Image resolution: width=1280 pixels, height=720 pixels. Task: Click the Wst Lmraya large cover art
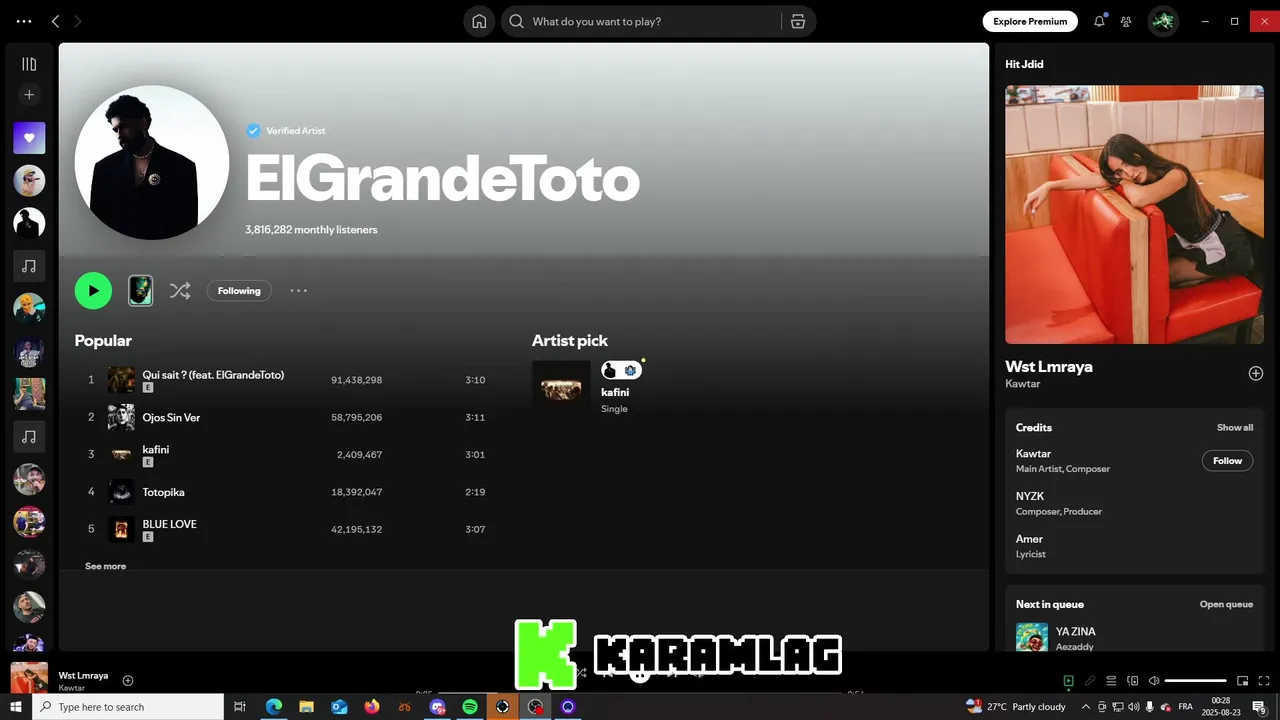pos(1134,214)
